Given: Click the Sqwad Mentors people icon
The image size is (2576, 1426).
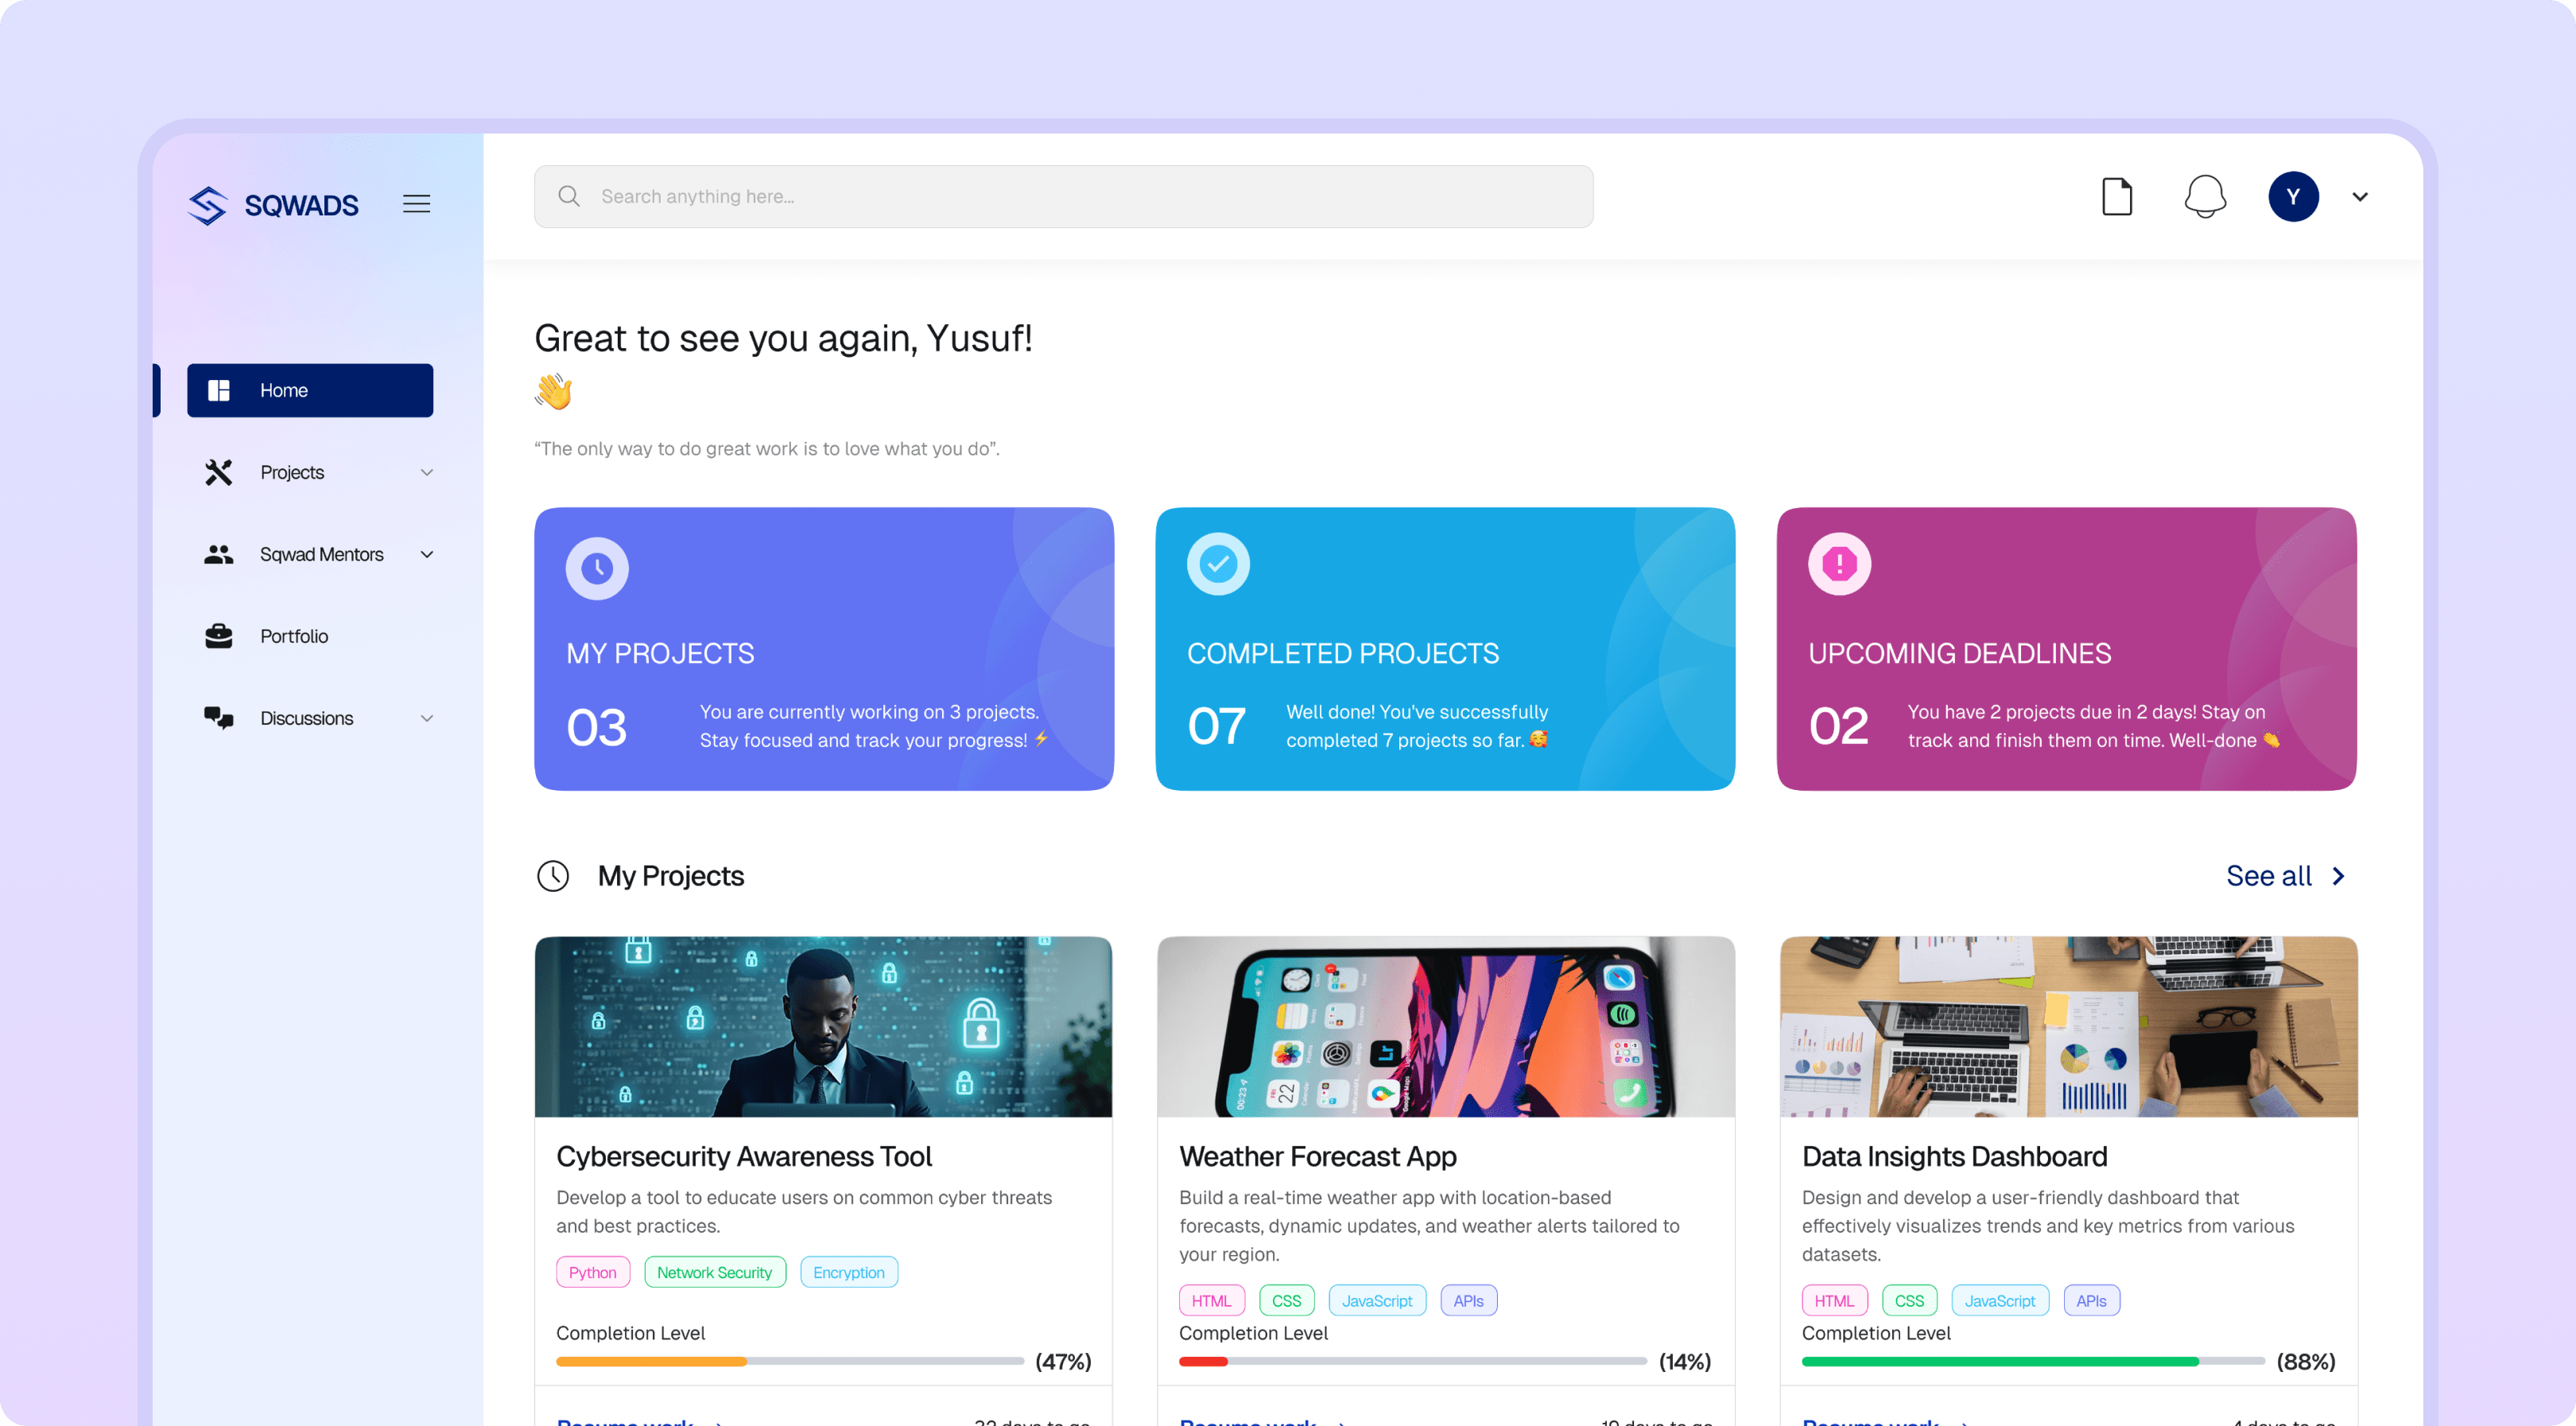Looking at the screenshot, I should tap(218, 553).
